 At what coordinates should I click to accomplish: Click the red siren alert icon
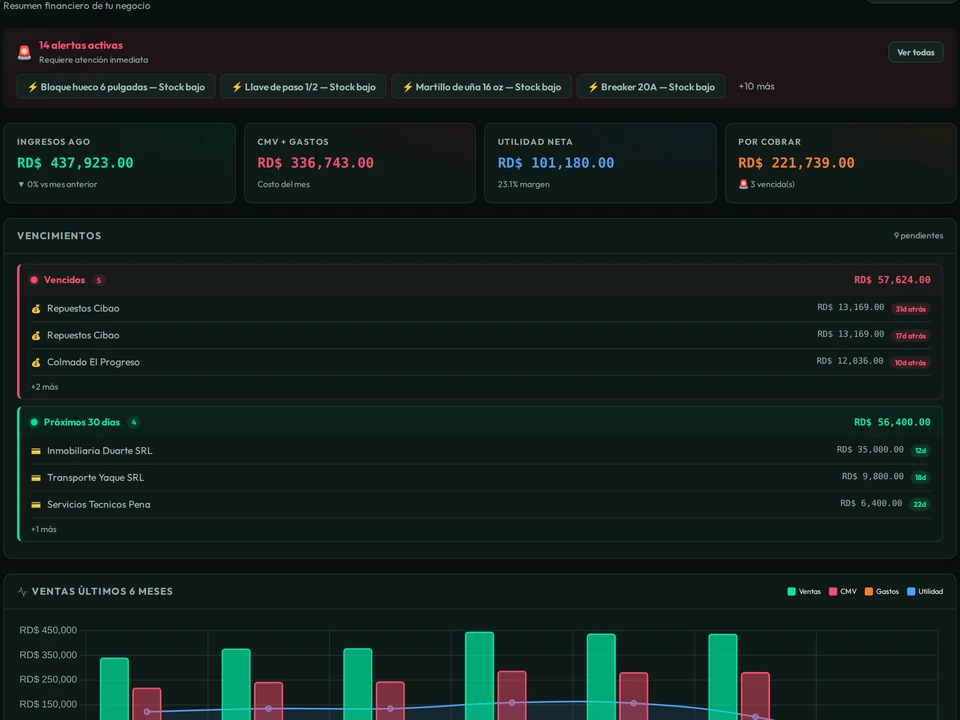pyautogui.click(x=24, y=53)
